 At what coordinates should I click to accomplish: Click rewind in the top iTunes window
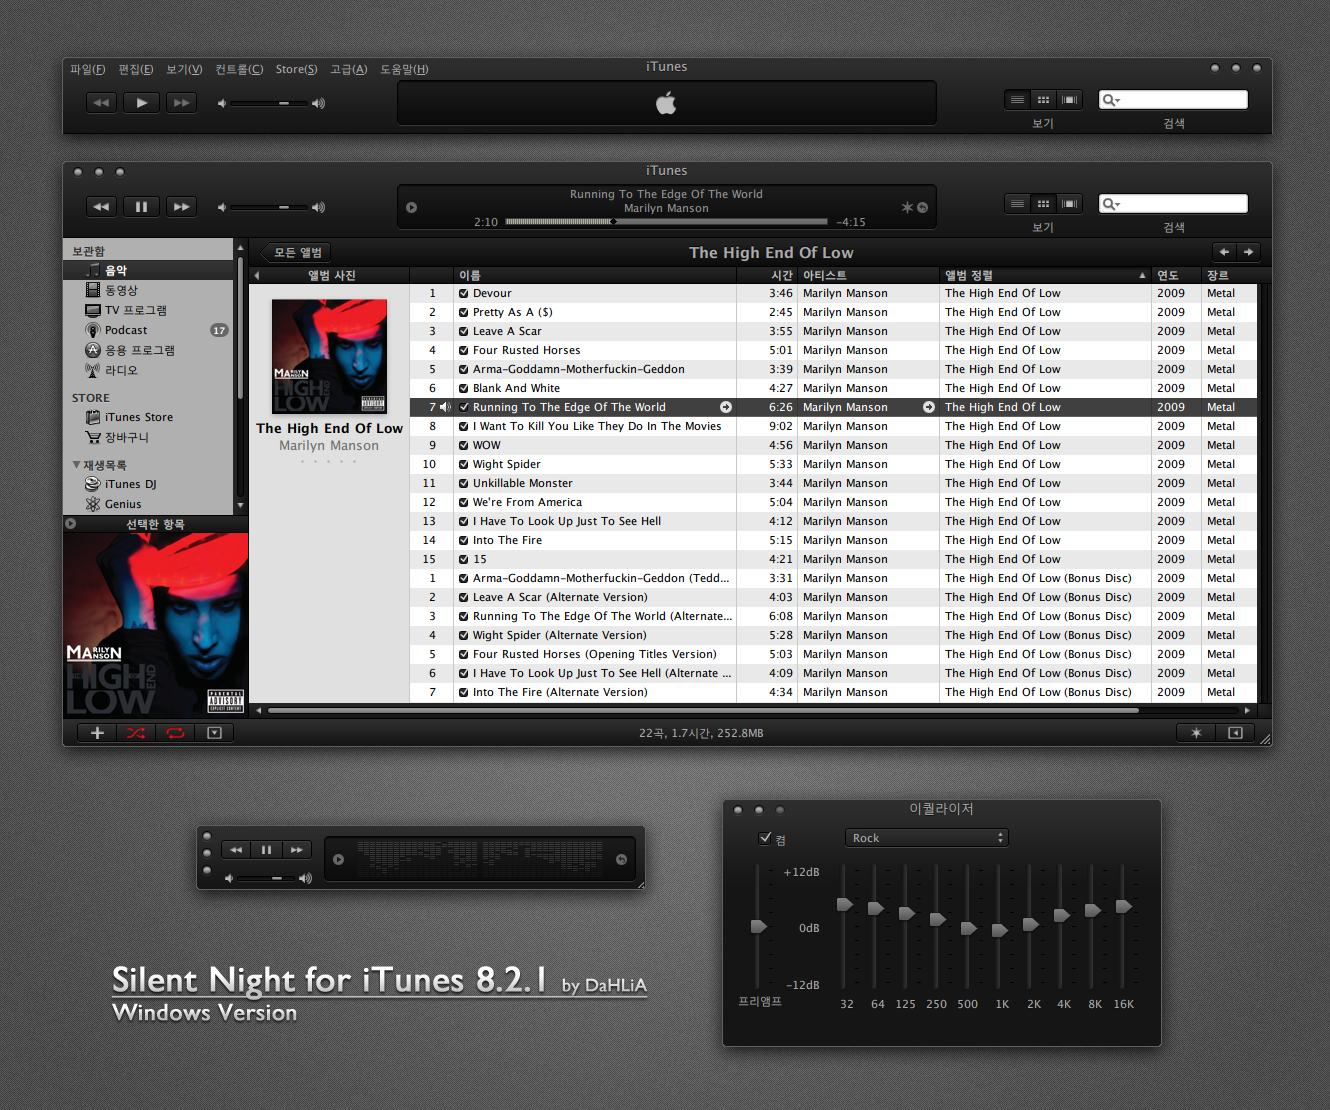[100, 103]
